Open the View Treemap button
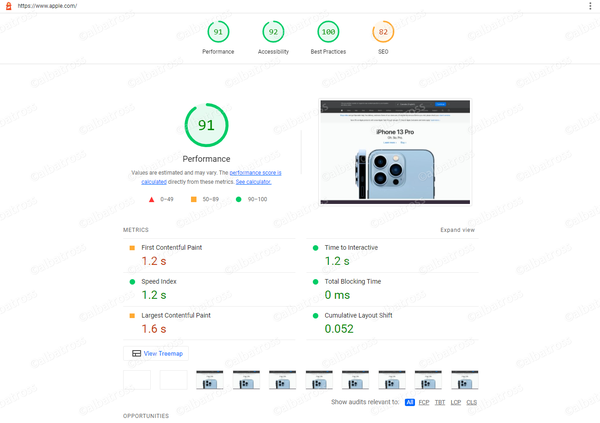 [x=156, y=353]
